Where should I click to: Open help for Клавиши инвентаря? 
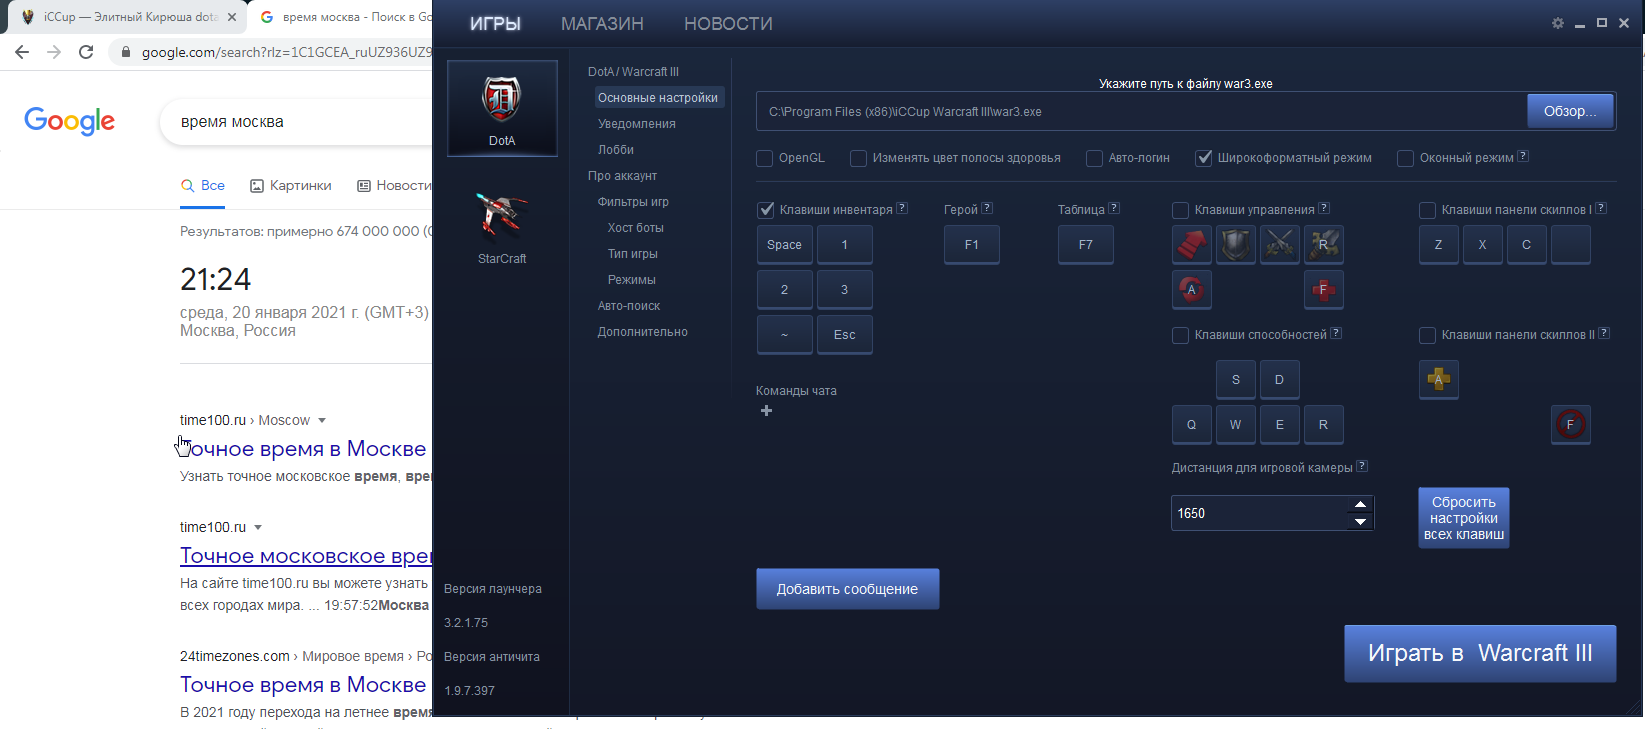click(x=902, y=208)
